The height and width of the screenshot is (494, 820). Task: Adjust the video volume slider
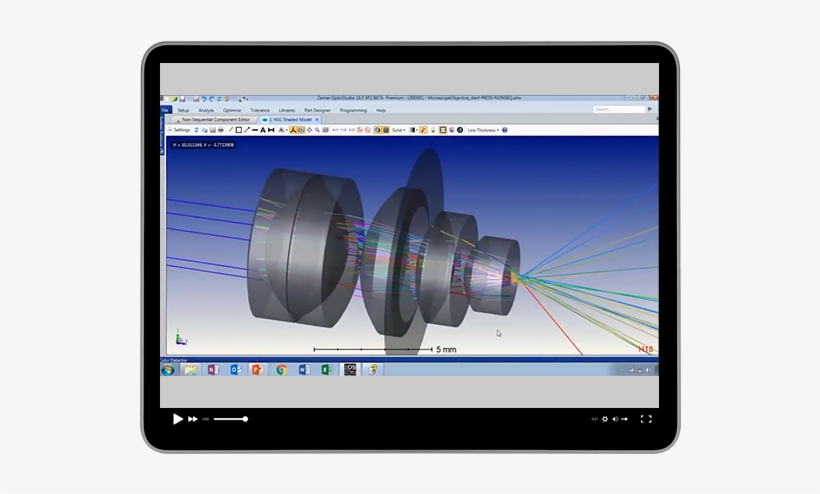point(624,419)
